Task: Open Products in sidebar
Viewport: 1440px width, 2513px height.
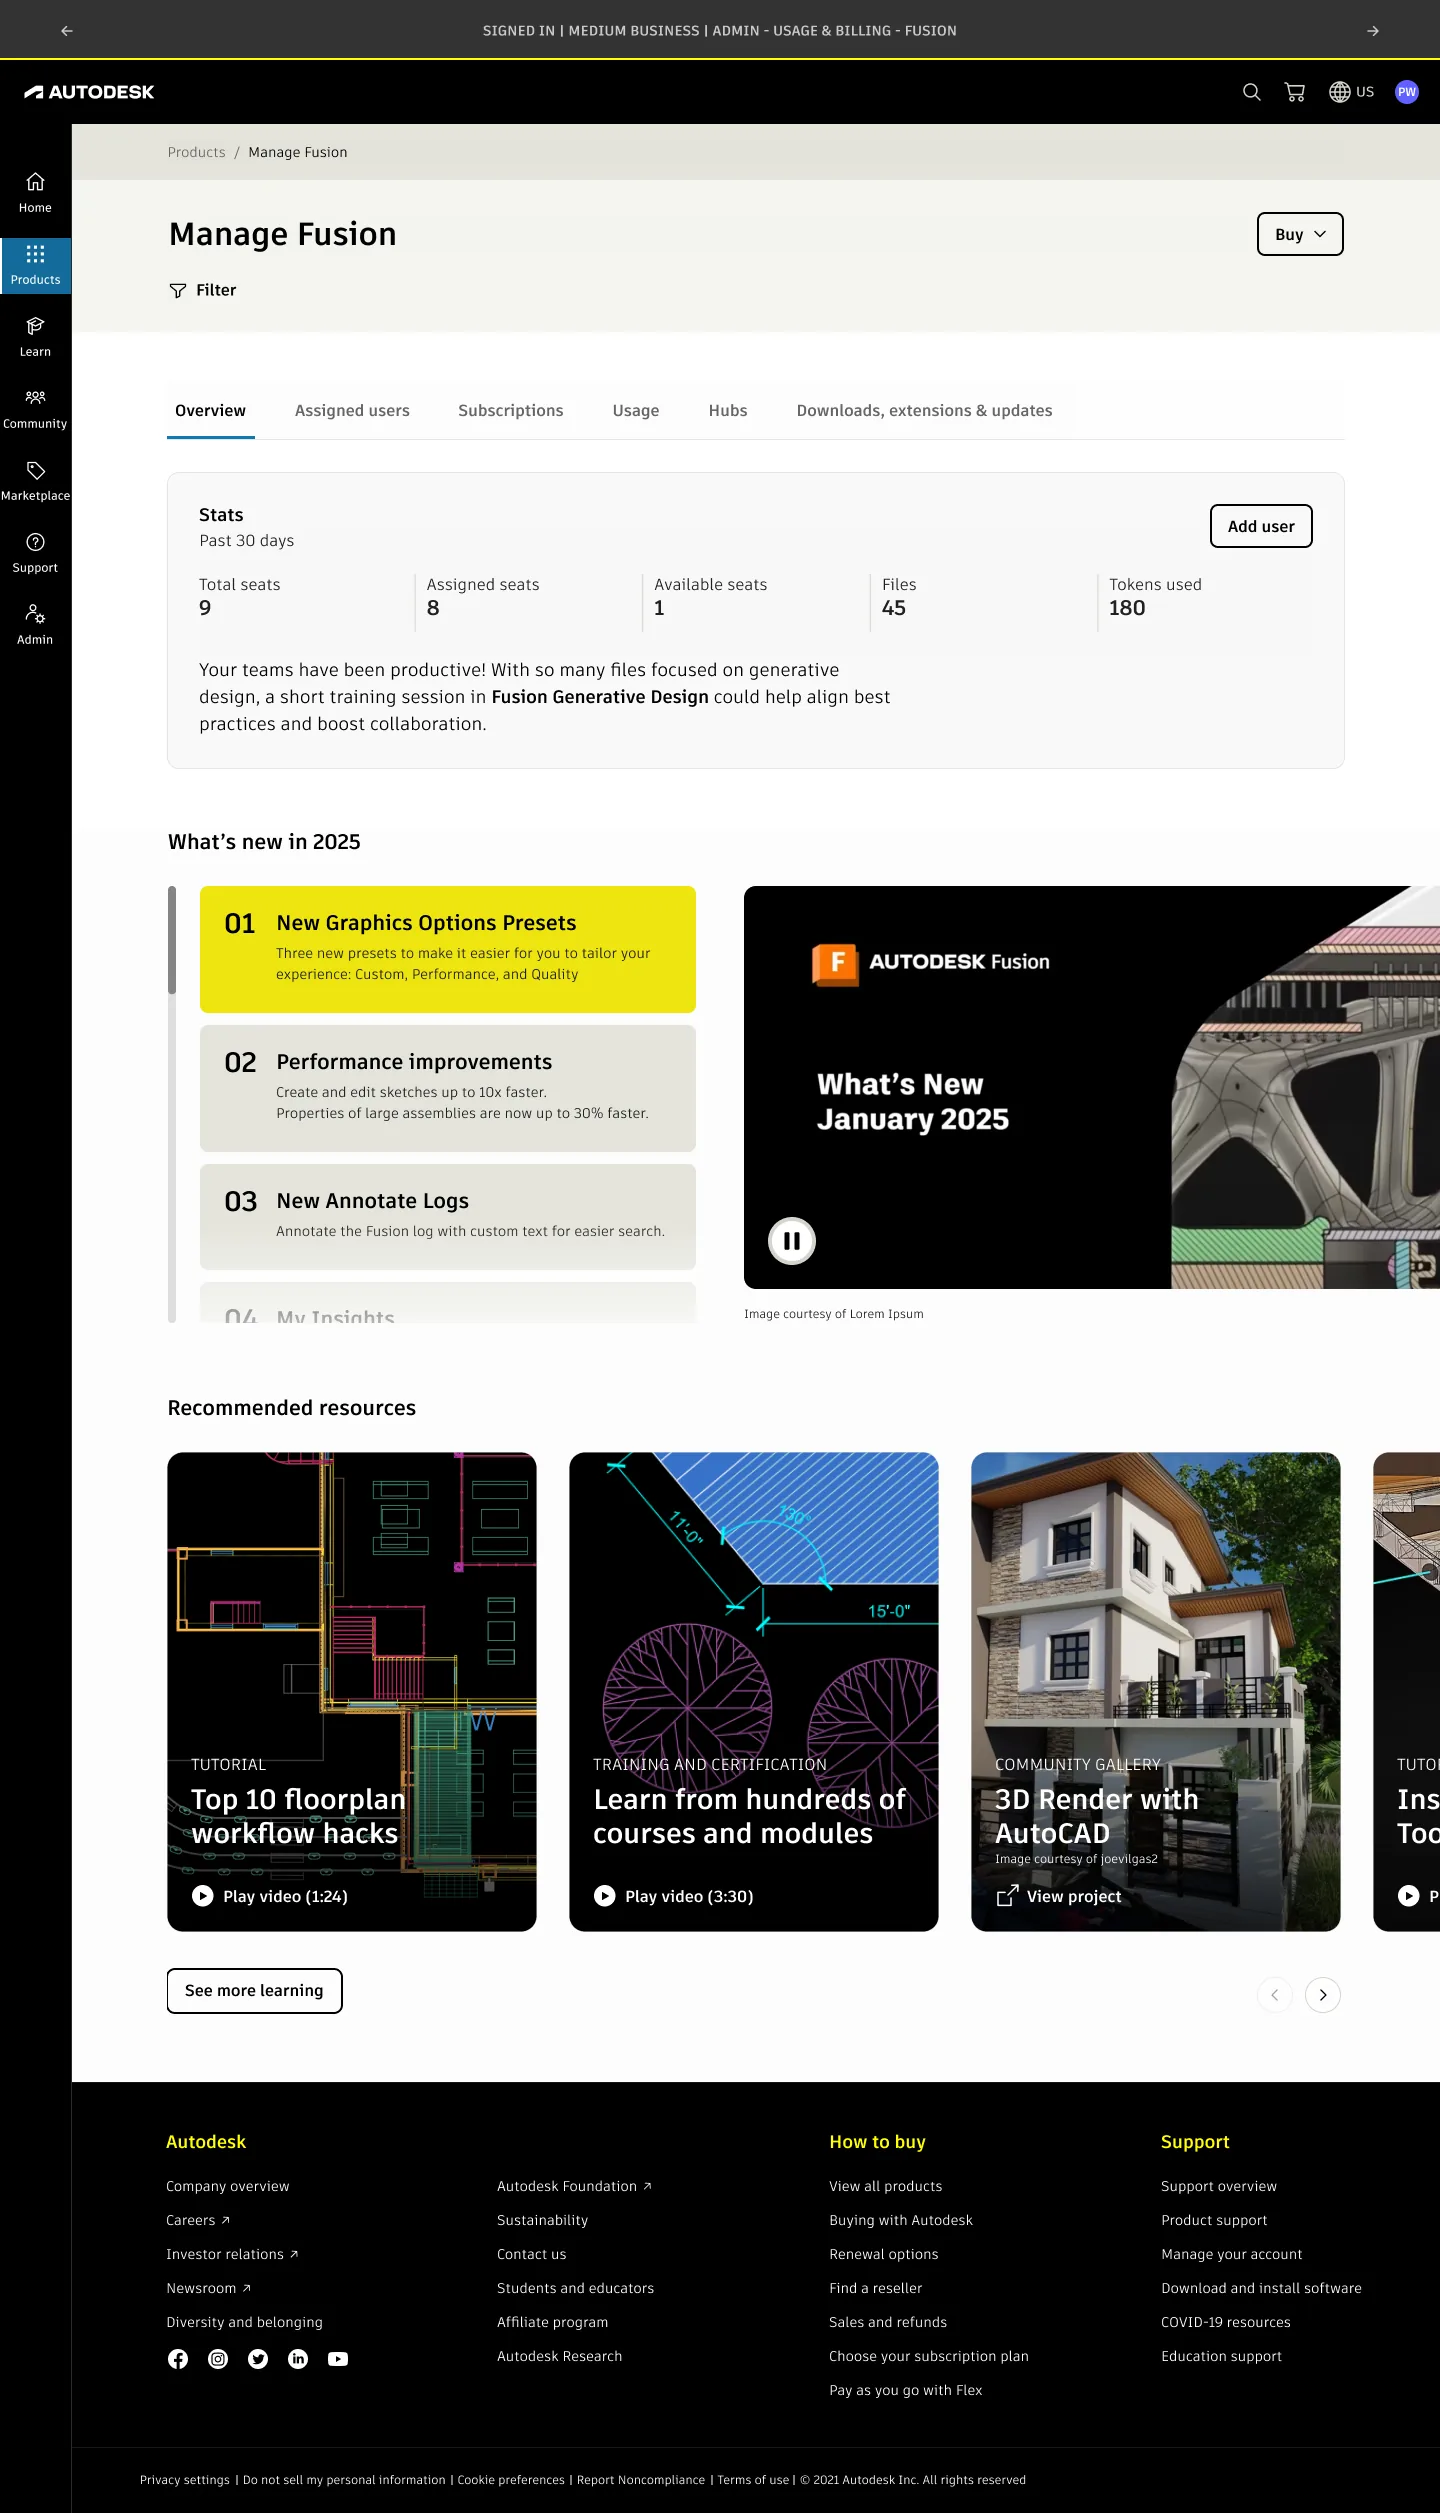Action: click(x=35, y=265)
